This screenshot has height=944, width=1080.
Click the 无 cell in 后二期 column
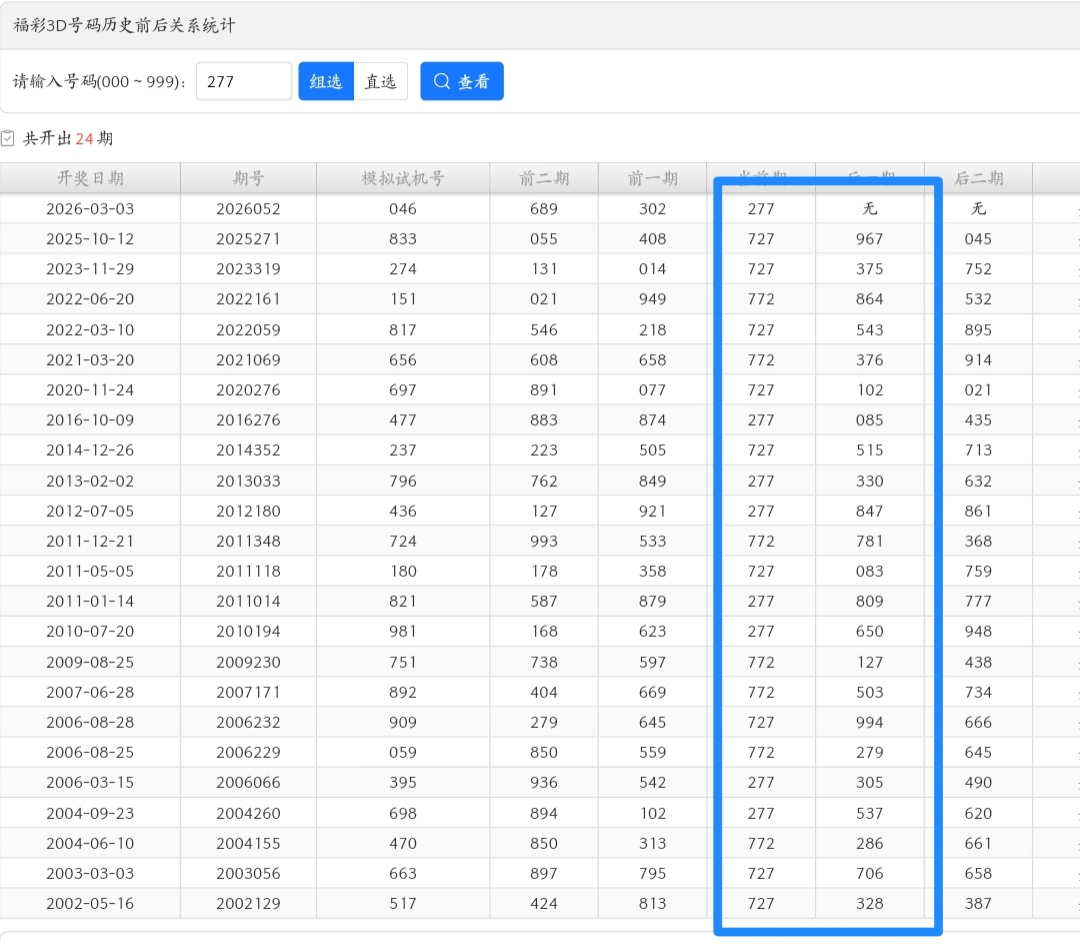click(978, 209)
